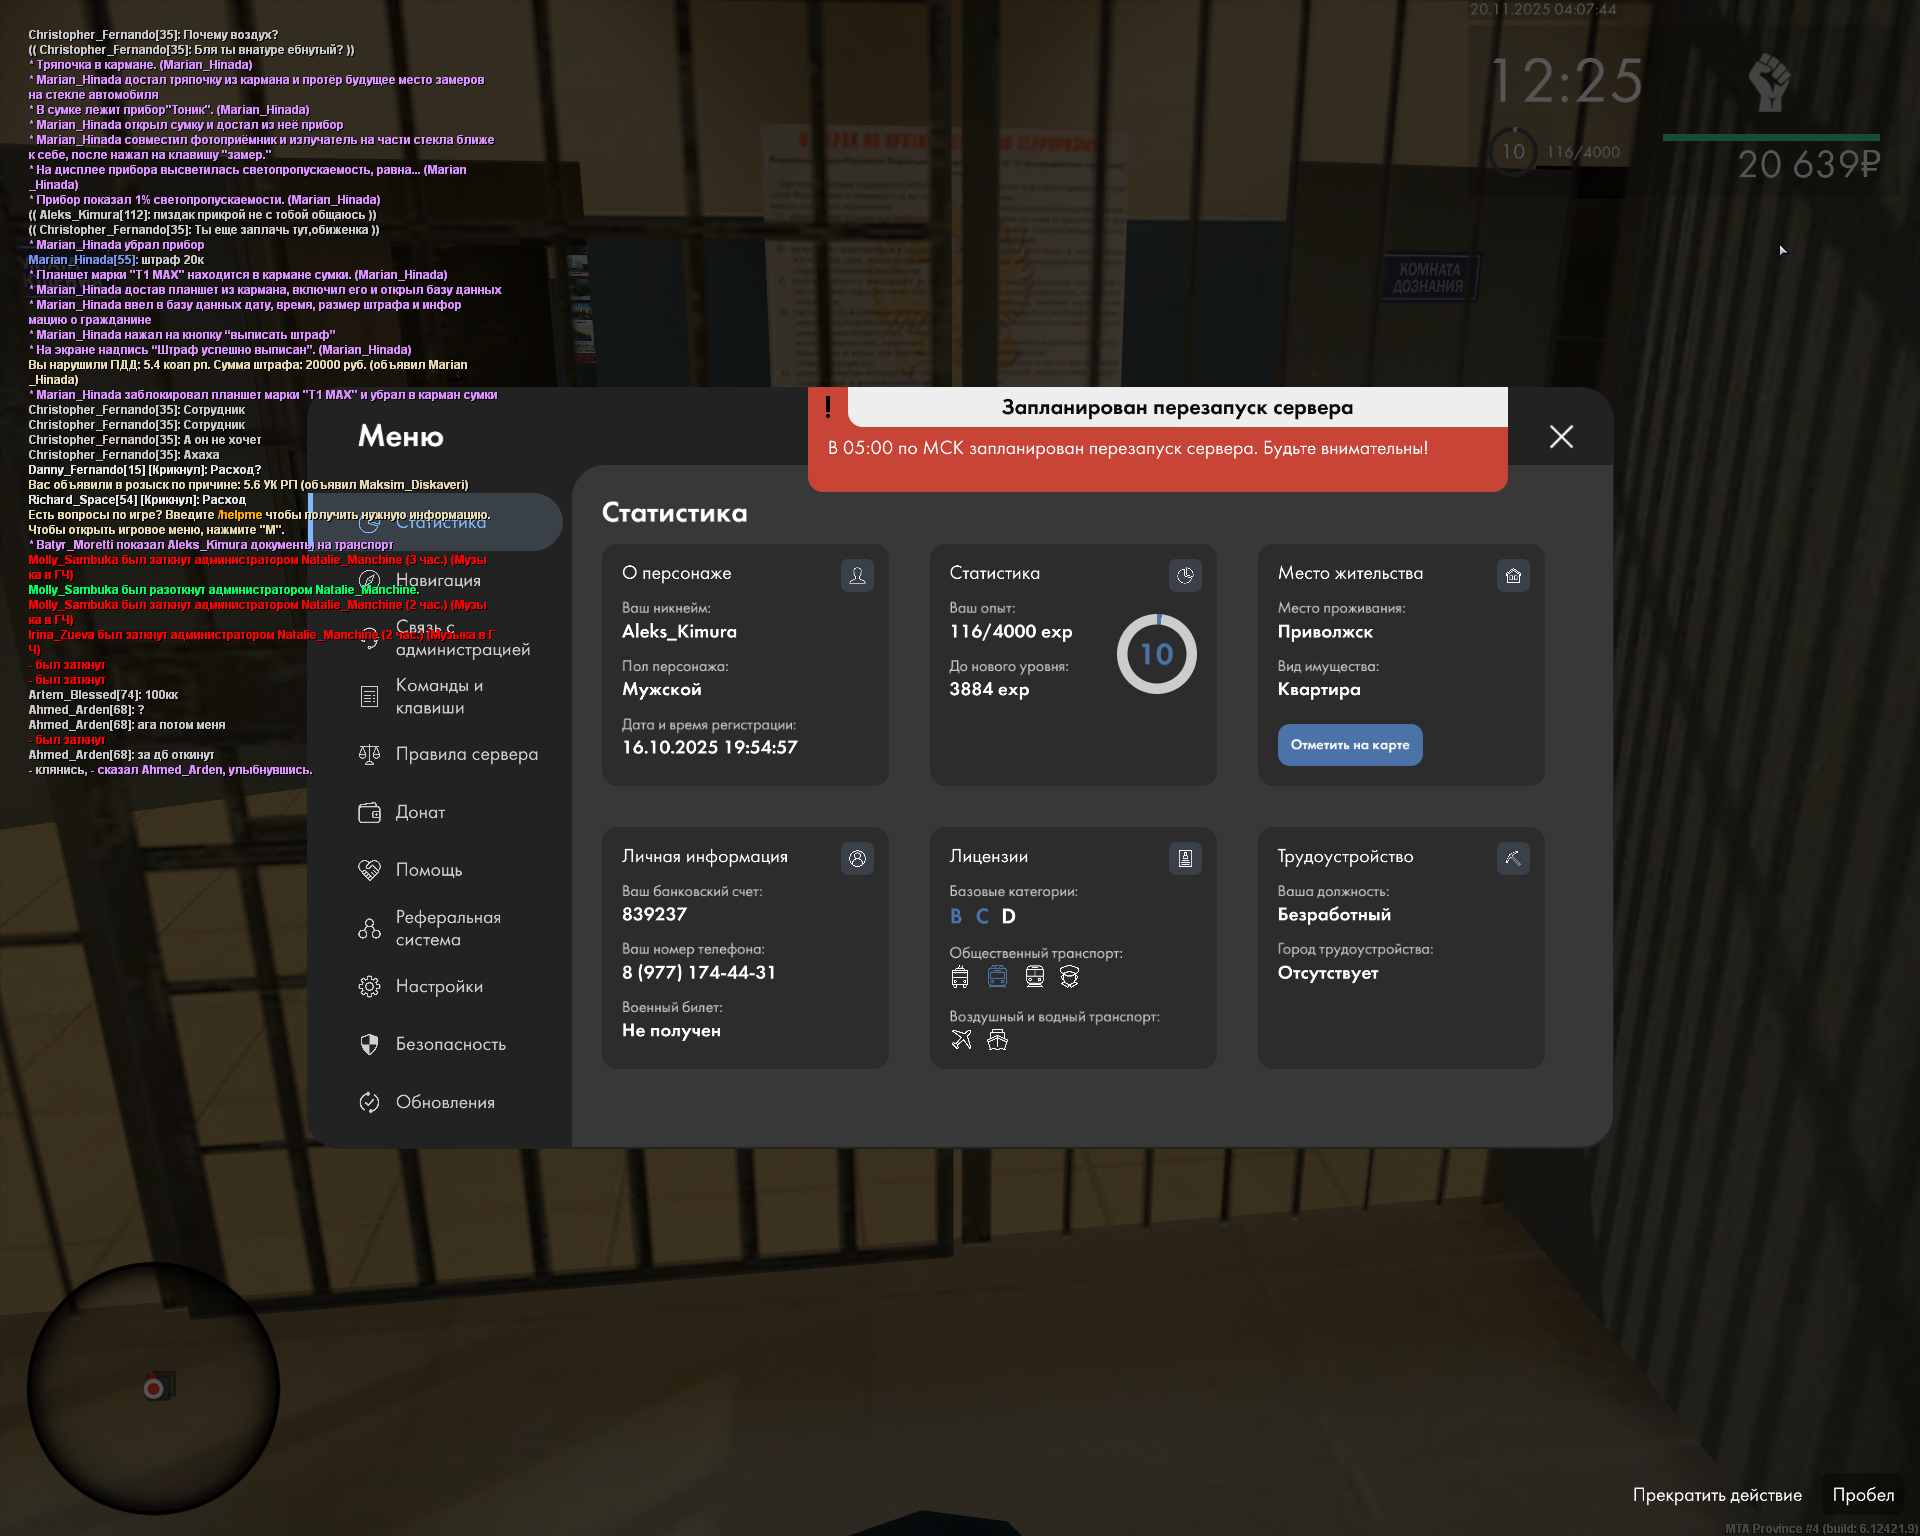Click the level 10 circular progress ring

[1156, 654]
